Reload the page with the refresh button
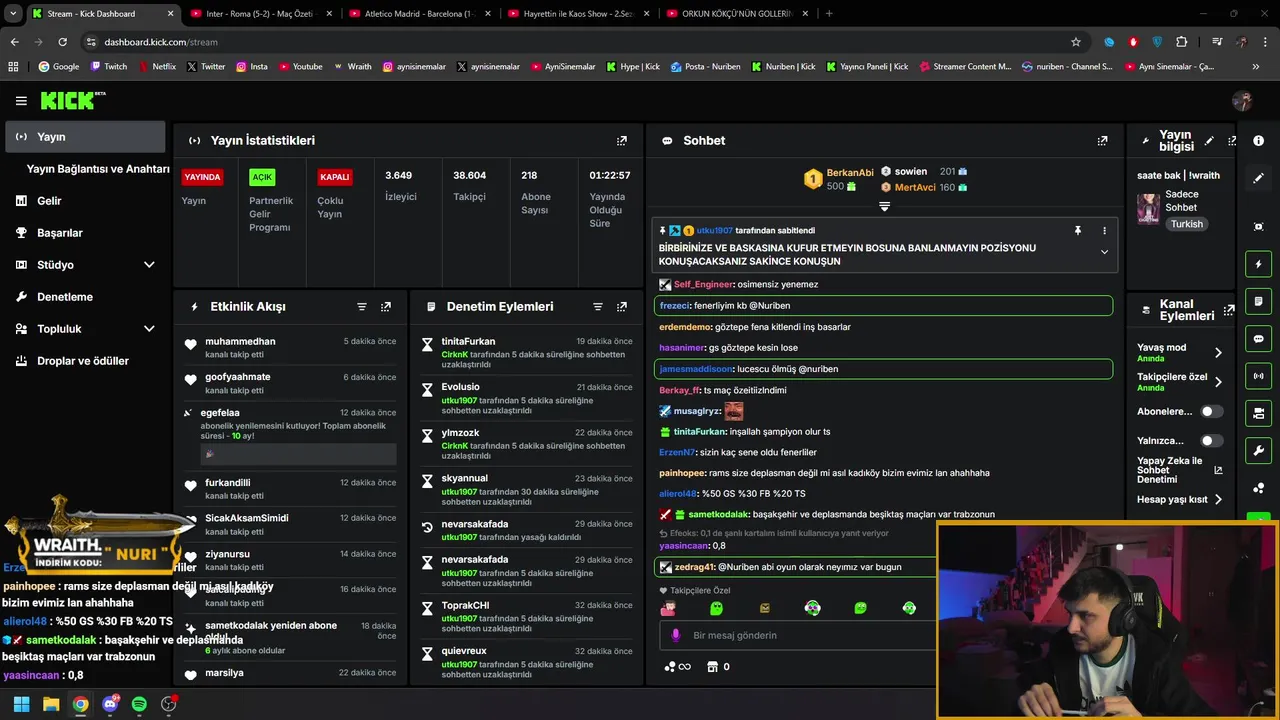1280x720 pixels. click(62, 42)
